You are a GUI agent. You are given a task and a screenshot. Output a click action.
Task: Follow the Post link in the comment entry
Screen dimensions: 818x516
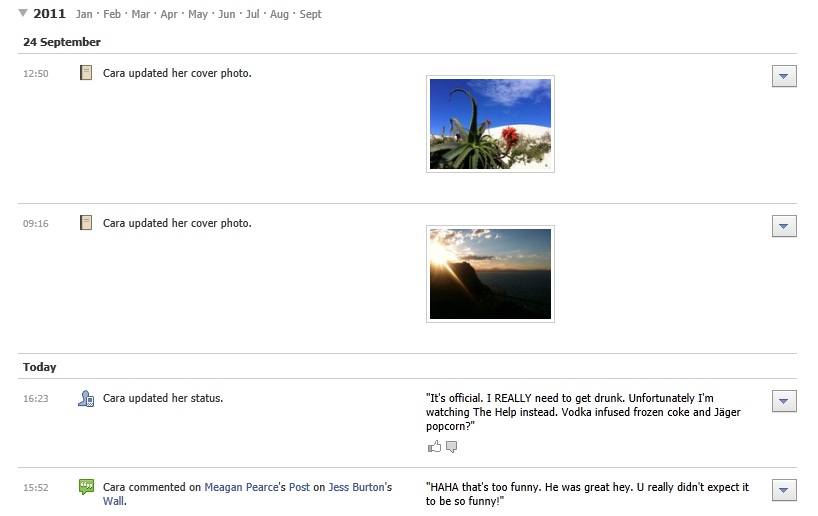tap(299, 487)
